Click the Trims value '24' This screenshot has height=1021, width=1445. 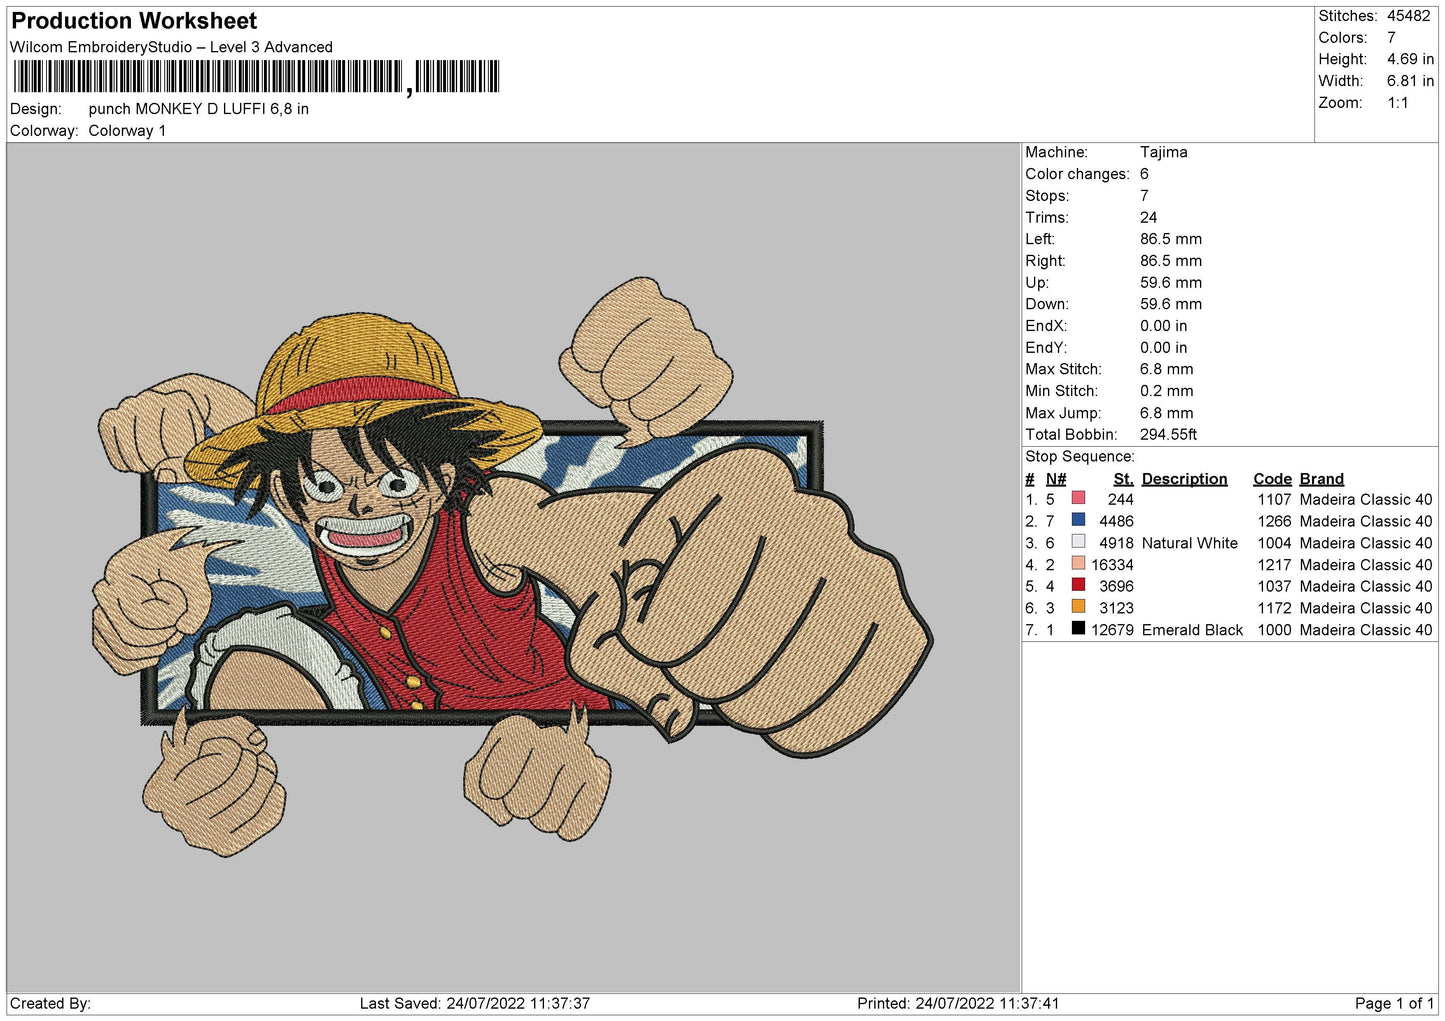coord(1149,217)
